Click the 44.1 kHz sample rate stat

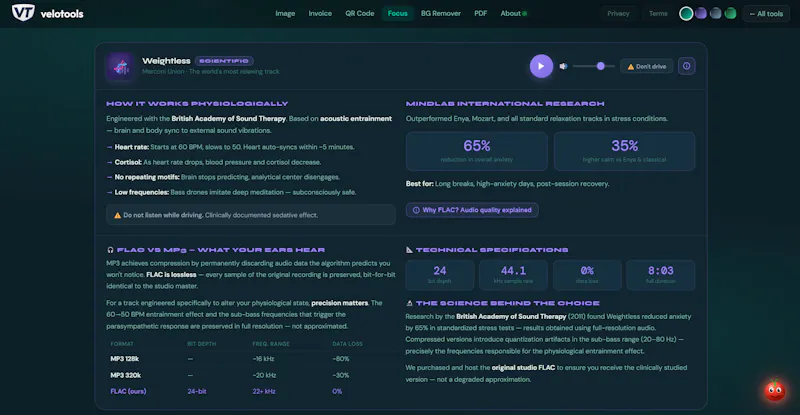click(x=513, y=275)
